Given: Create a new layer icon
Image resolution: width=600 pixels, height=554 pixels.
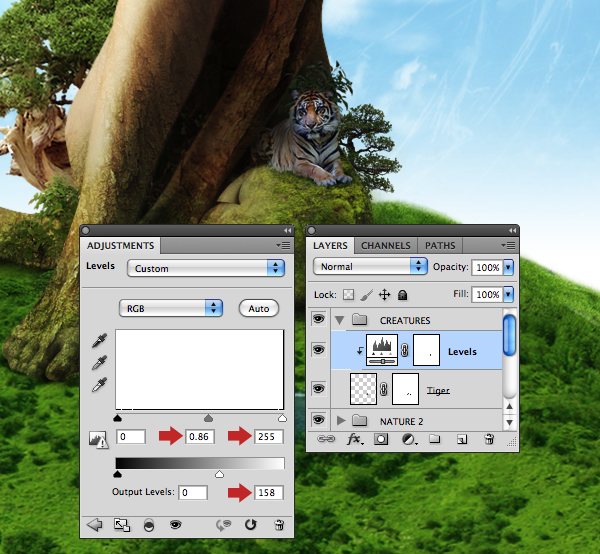Looking at the screenshot, I should 462,439.
